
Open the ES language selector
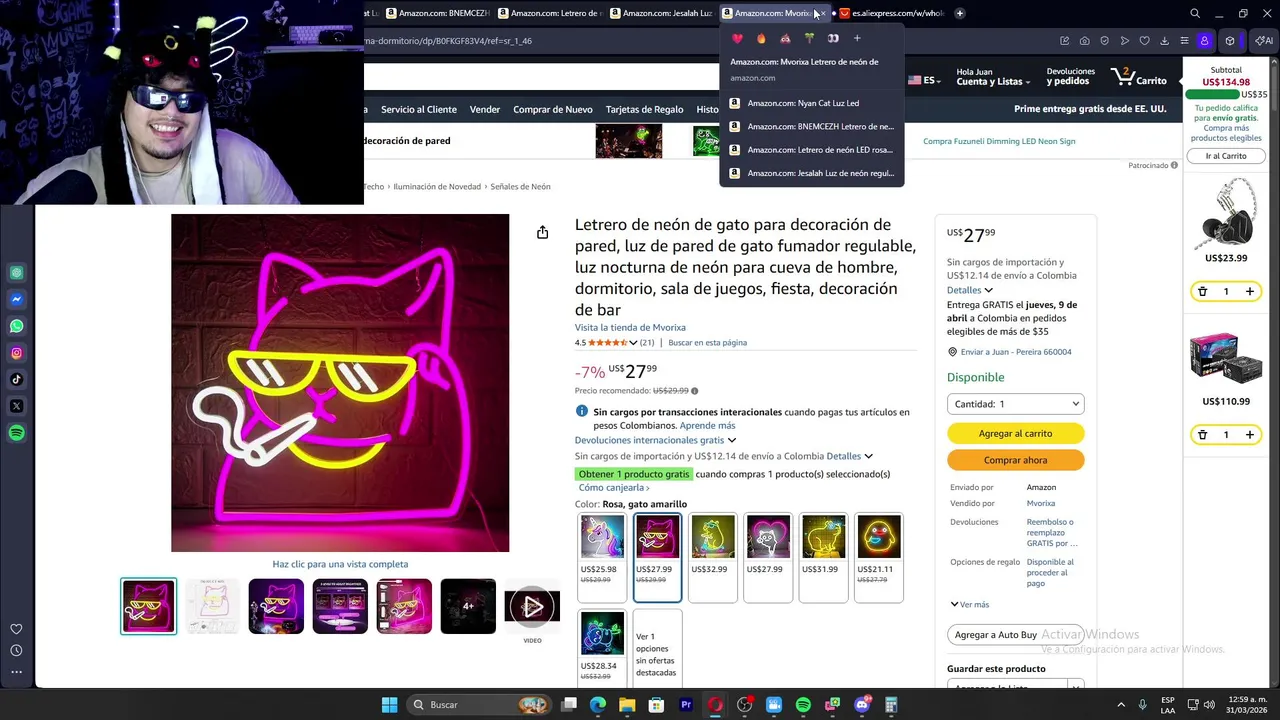[x=923, y=80]
